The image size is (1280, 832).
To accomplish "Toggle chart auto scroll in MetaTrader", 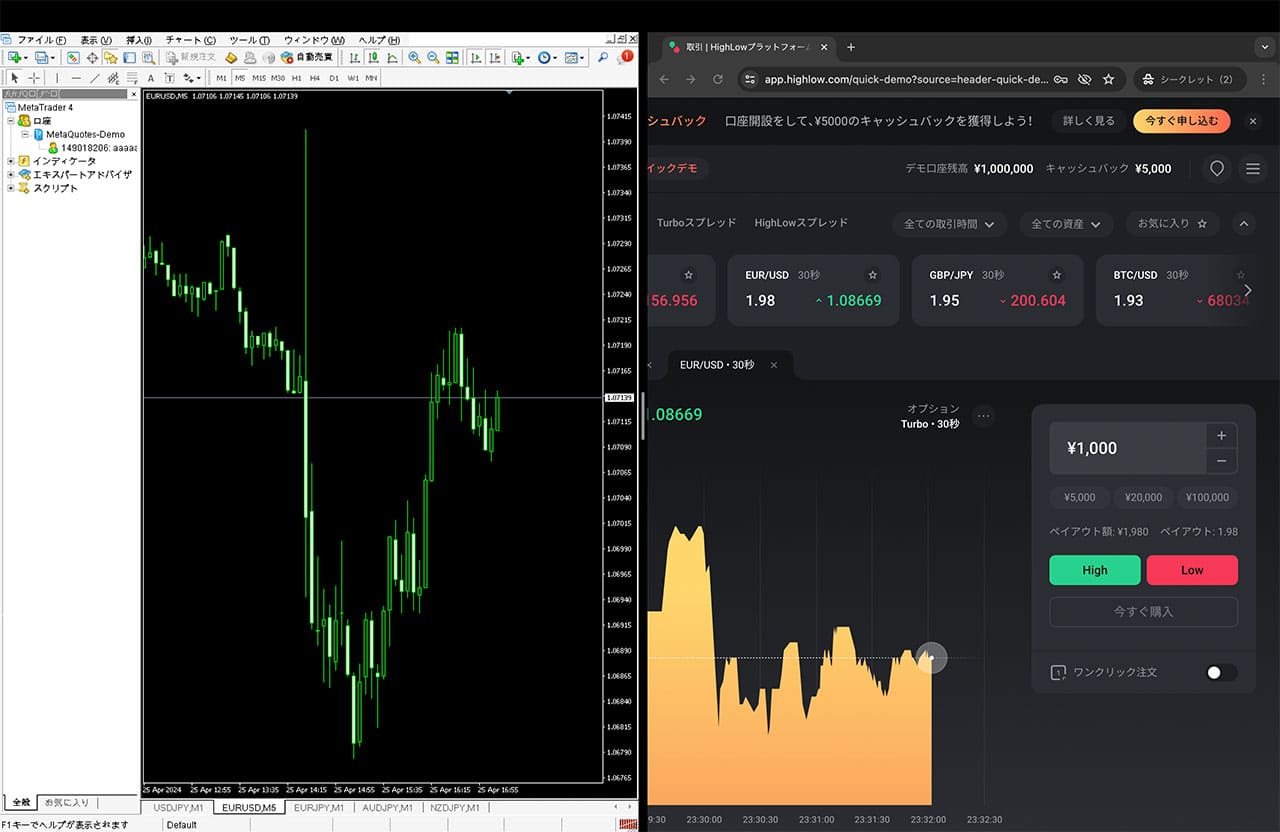I will [x=475, y=57].
